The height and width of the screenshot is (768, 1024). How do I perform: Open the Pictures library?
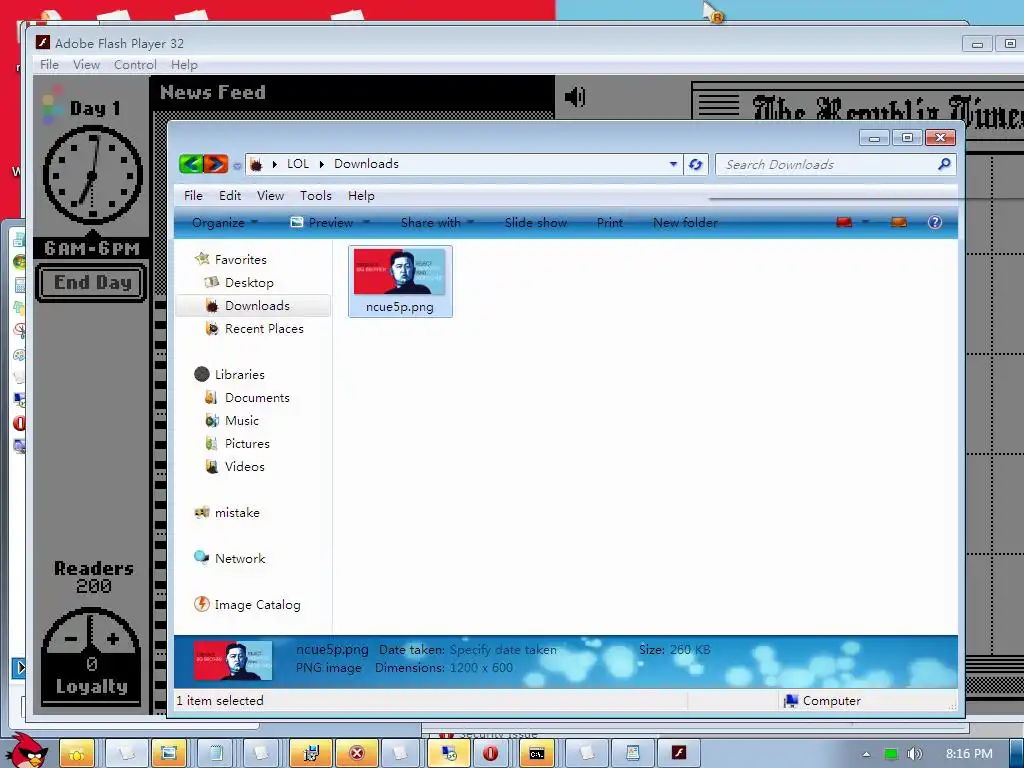click(x=247, y=443)
